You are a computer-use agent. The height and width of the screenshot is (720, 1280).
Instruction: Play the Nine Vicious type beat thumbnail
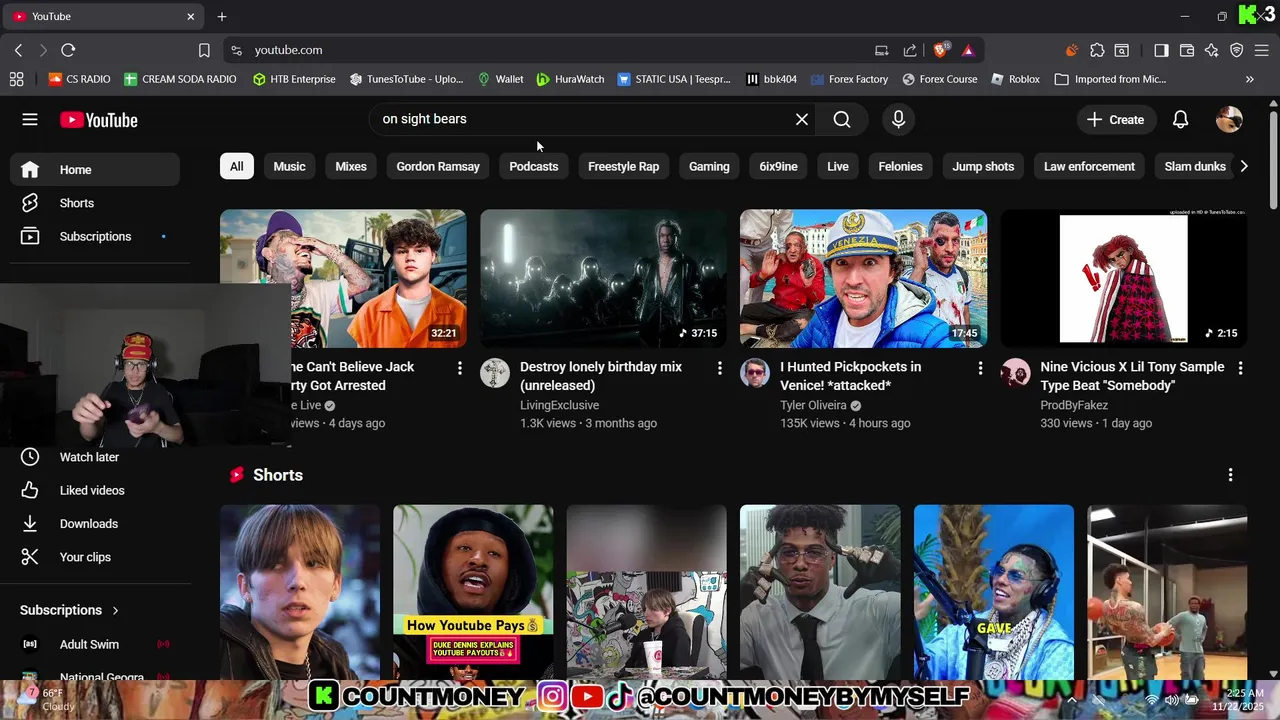1124,278
